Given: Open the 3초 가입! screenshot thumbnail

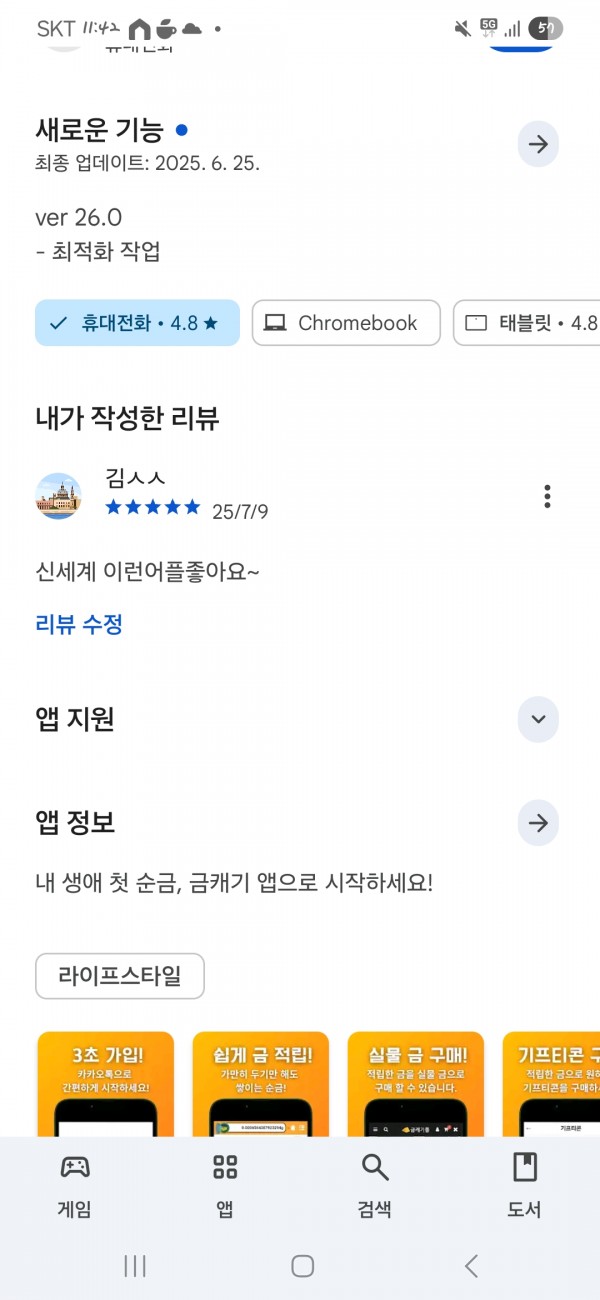Looking at the screenshot, I should (106, 1084).
